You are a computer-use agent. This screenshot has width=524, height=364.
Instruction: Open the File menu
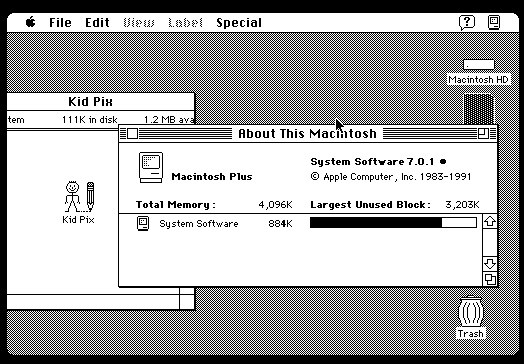60,23
